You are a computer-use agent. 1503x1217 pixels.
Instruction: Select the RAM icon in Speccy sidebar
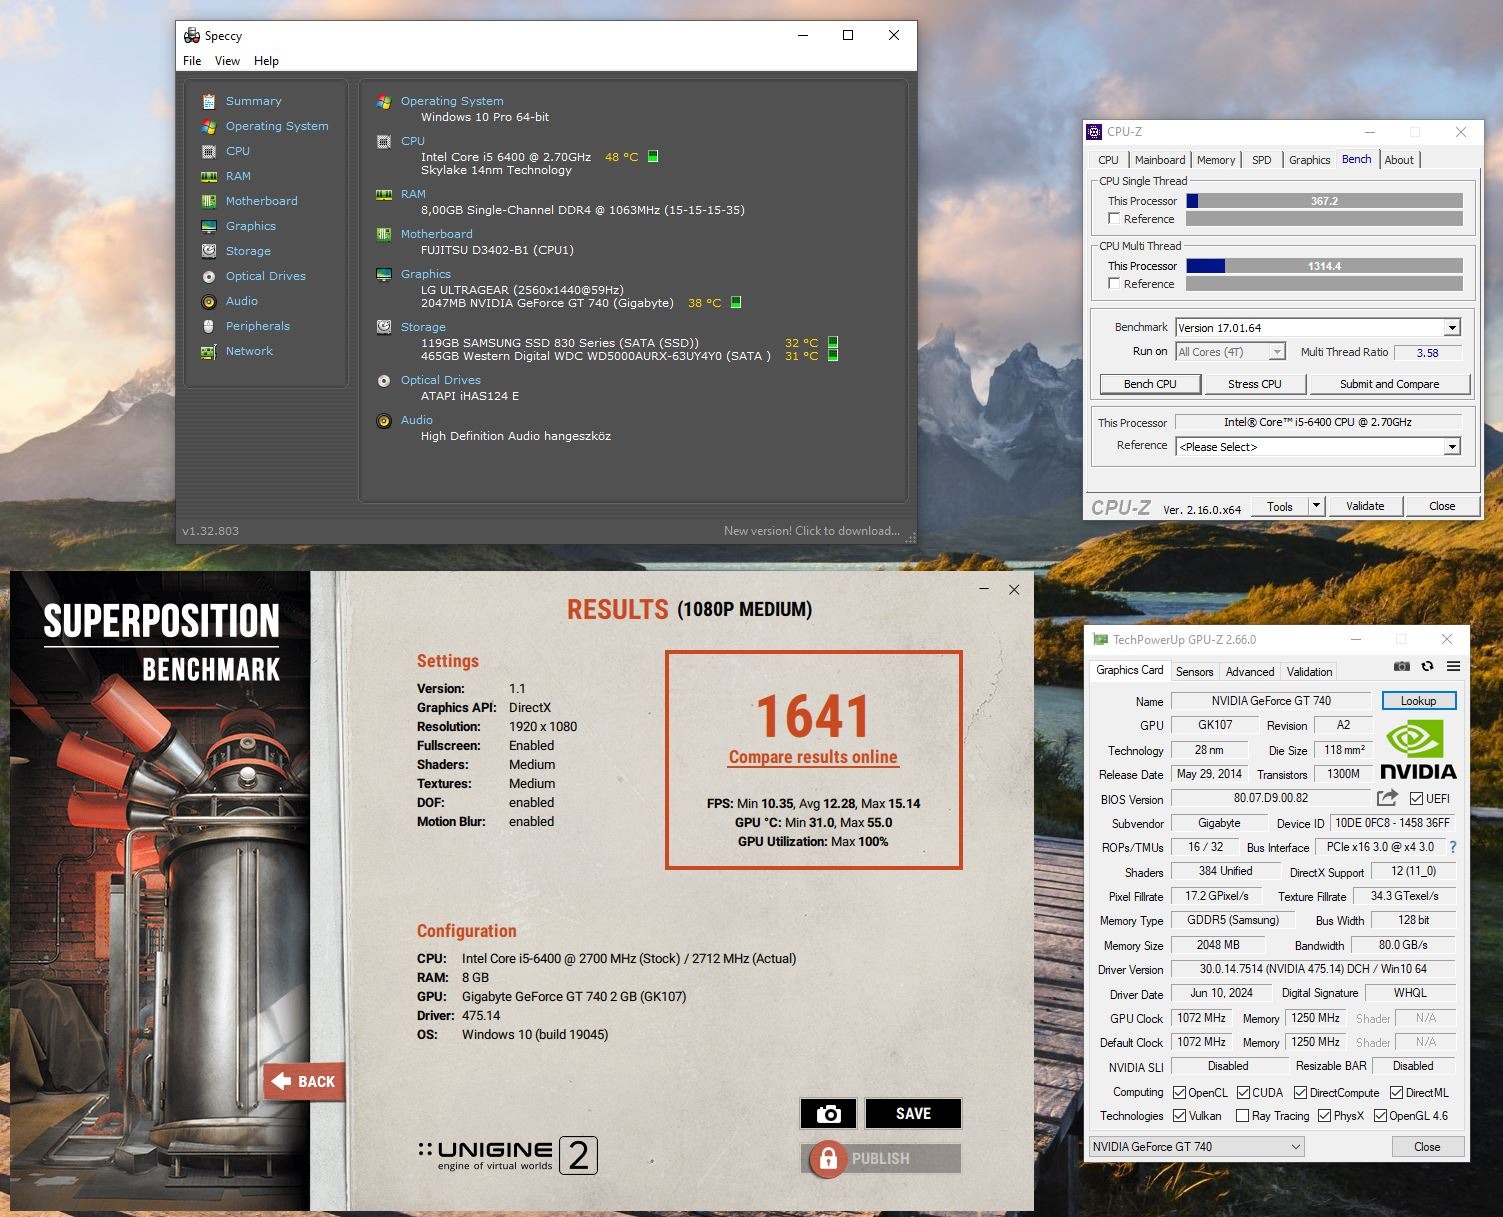click(x=208, y=176)
